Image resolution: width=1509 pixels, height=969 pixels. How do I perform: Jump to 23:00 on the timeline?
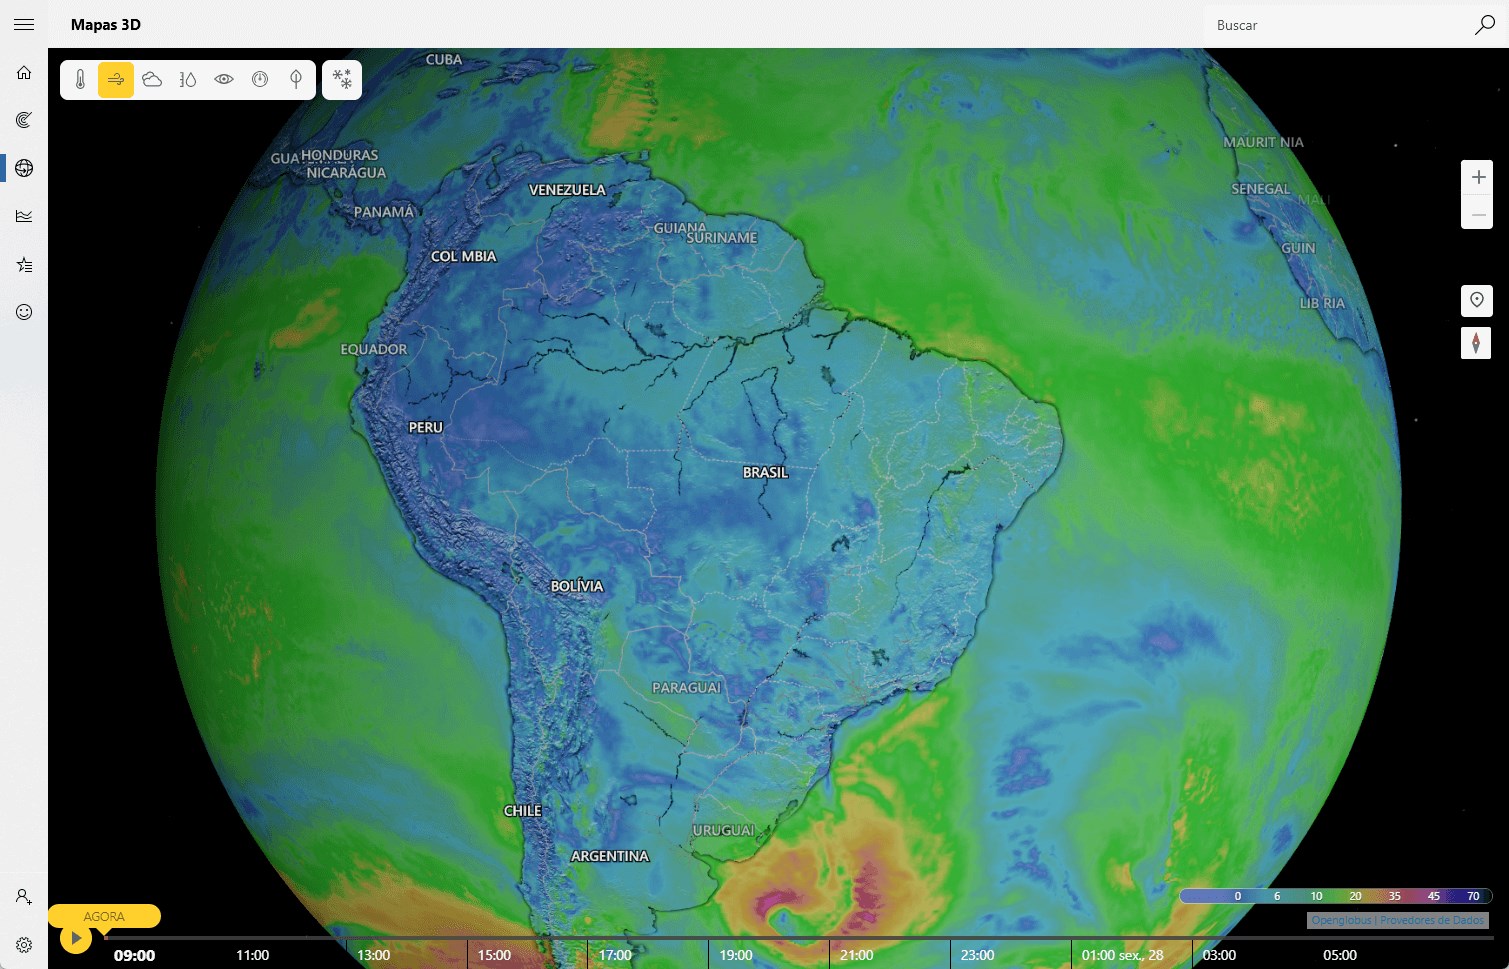coord(977,955)
